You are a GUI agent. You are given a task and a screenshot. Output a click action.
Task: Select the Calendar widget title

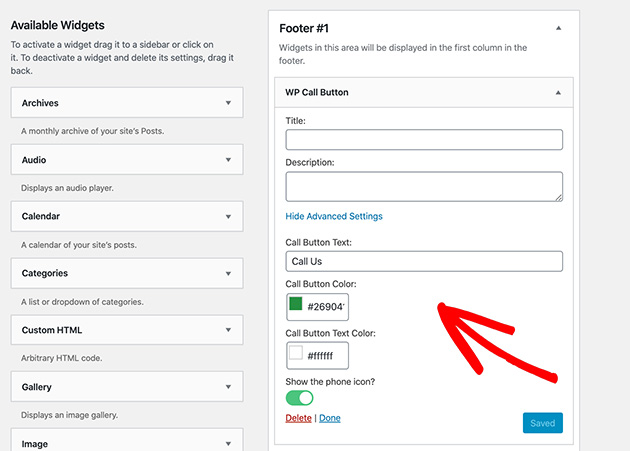click(x=41, y=216)
